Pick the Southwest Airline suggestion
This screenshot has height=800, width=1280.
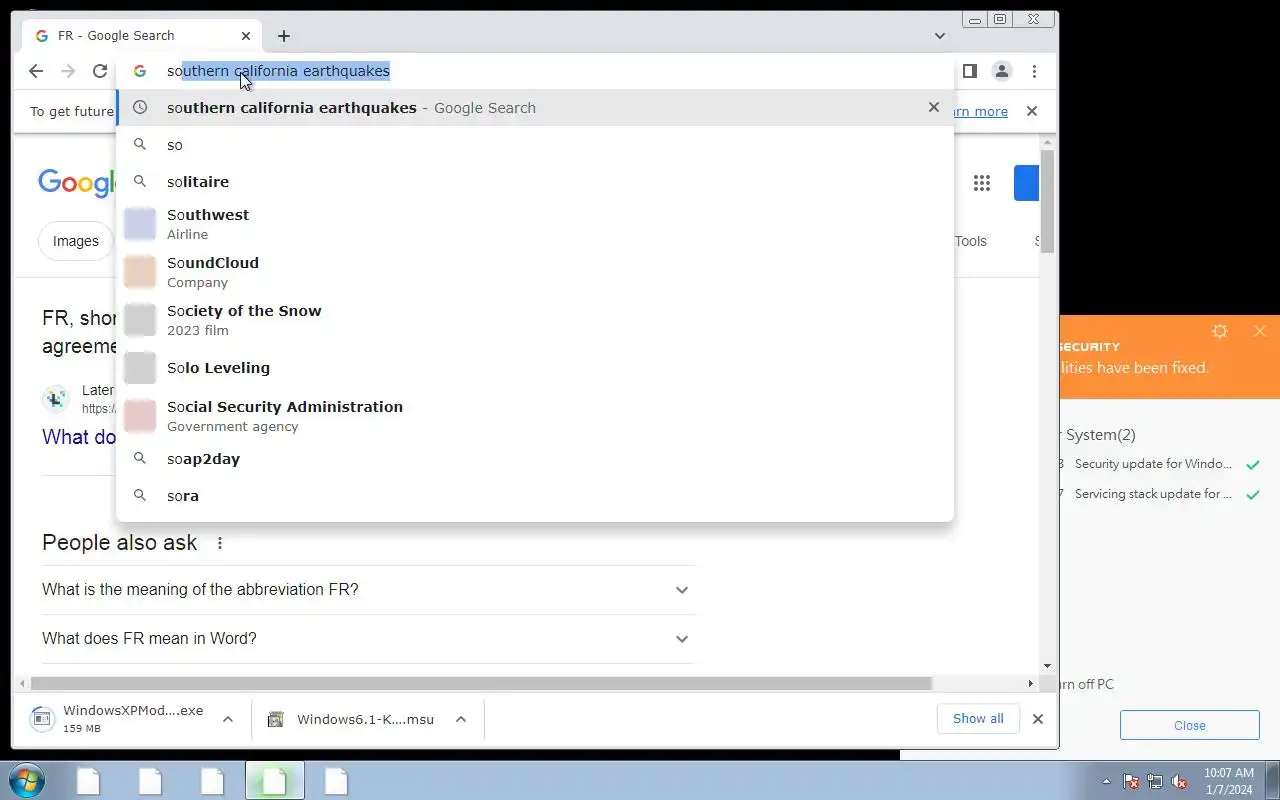[535, 224]
